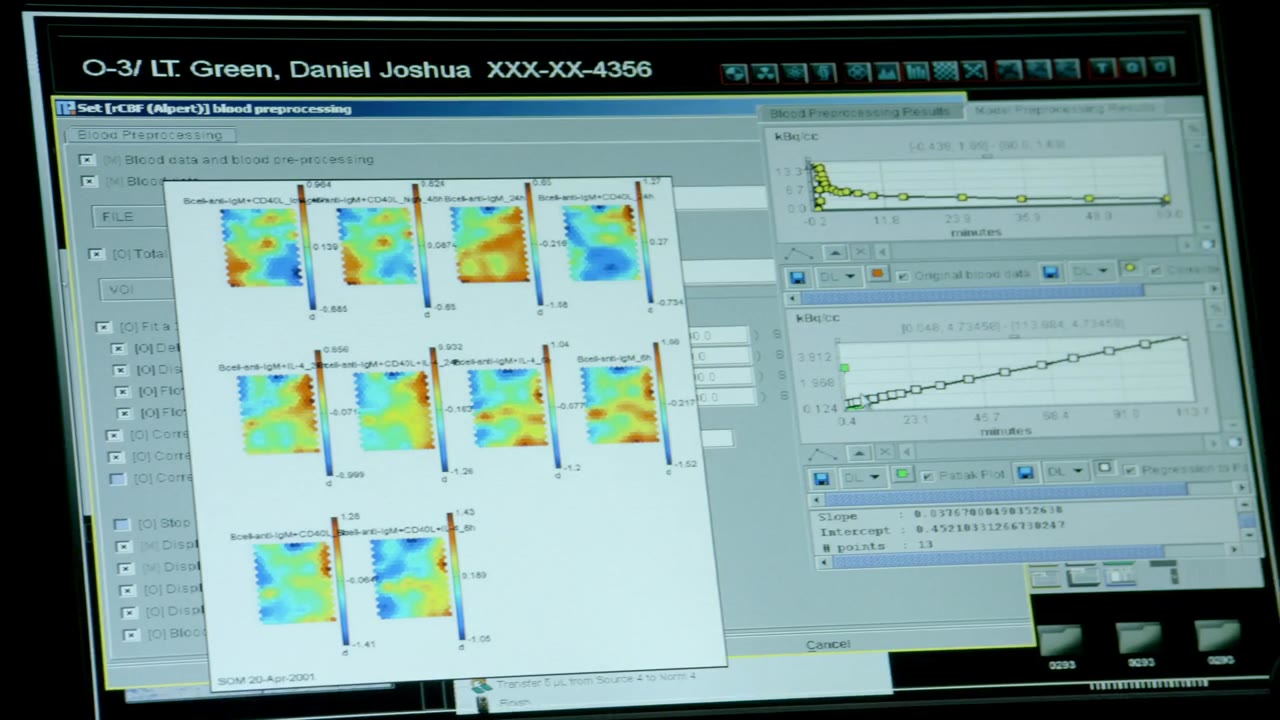Click the T icon in top toolbar
Image resolution: width=1280 pixels, height=720 pixels.
click(1102, 68)
